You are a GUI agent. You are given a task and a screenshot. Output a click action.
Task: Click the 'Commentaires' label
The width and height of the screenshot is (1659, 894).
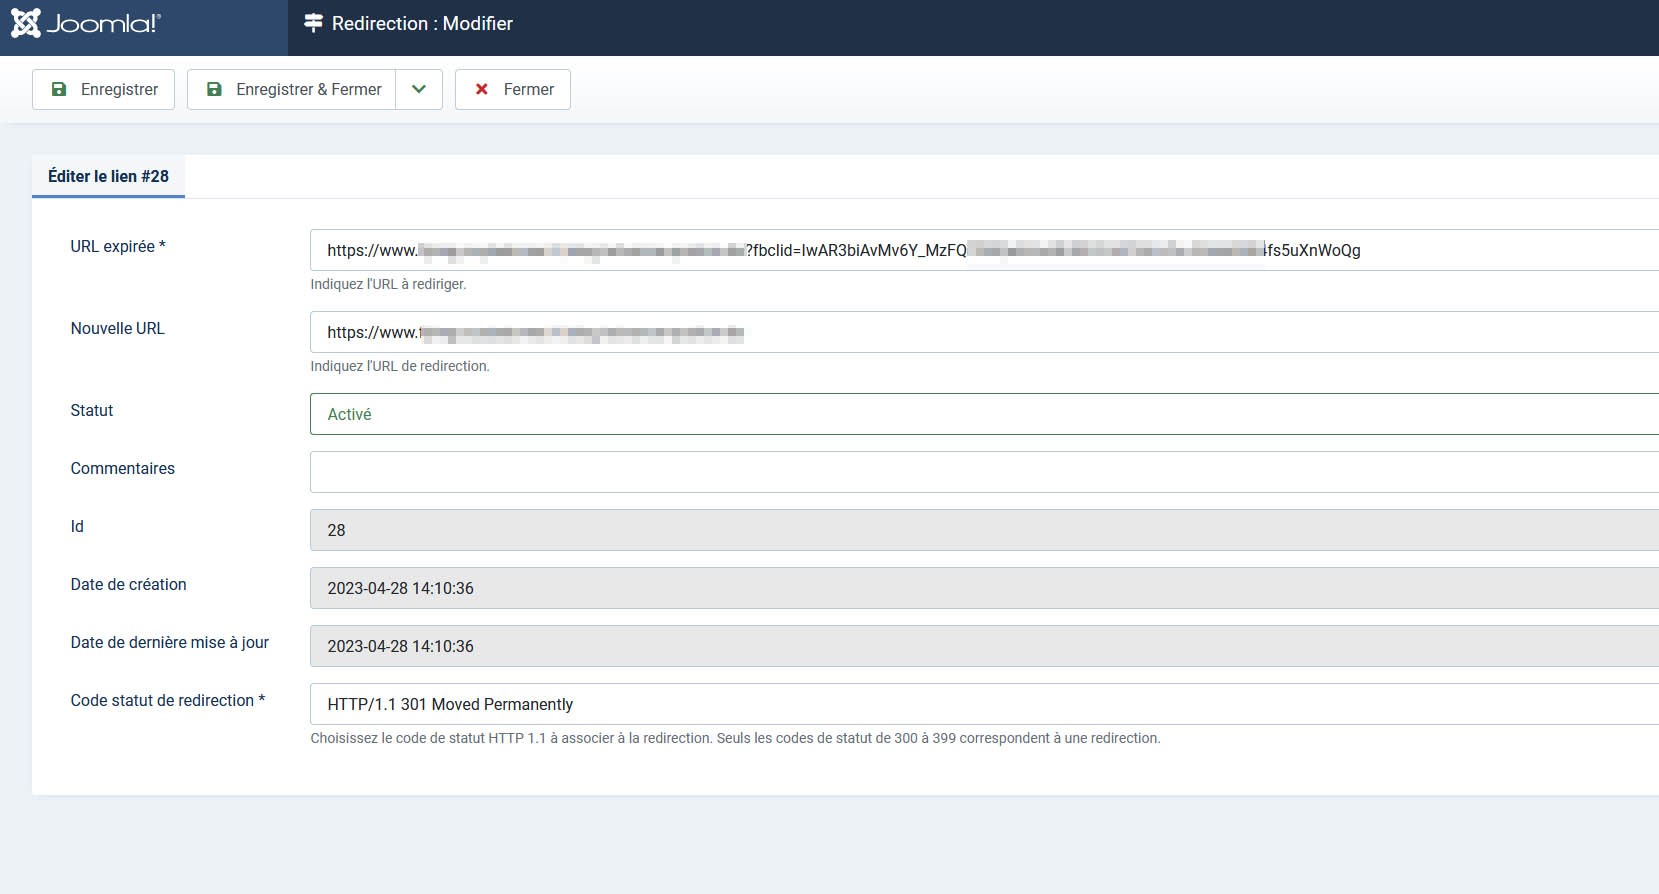pos(122,468)
